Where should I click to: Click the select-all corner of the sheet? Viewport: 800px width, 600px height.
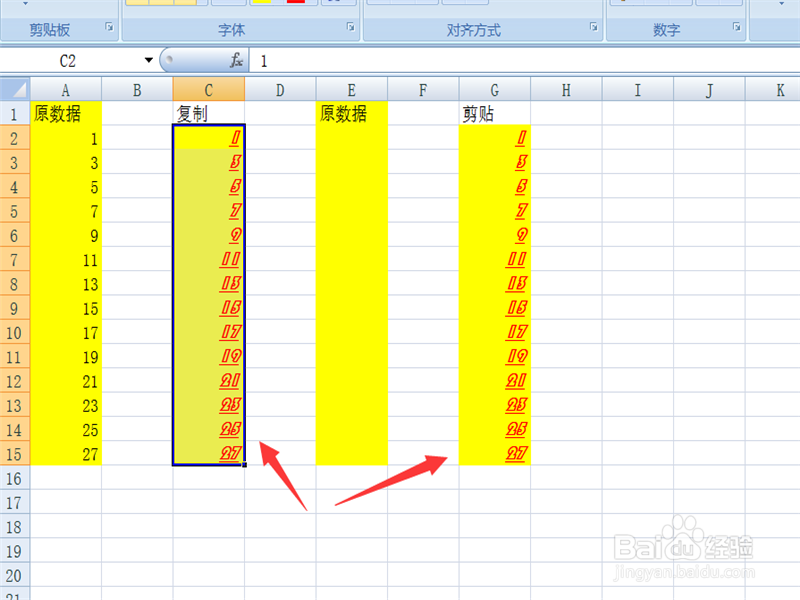(x=15, y=89)
